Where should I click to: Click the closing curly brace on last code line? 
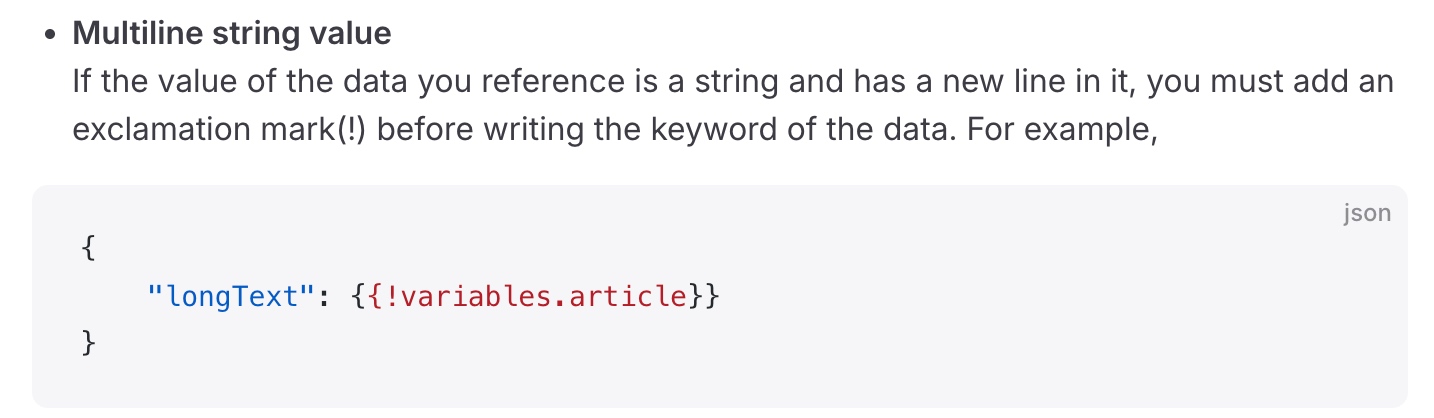(88, 342)
